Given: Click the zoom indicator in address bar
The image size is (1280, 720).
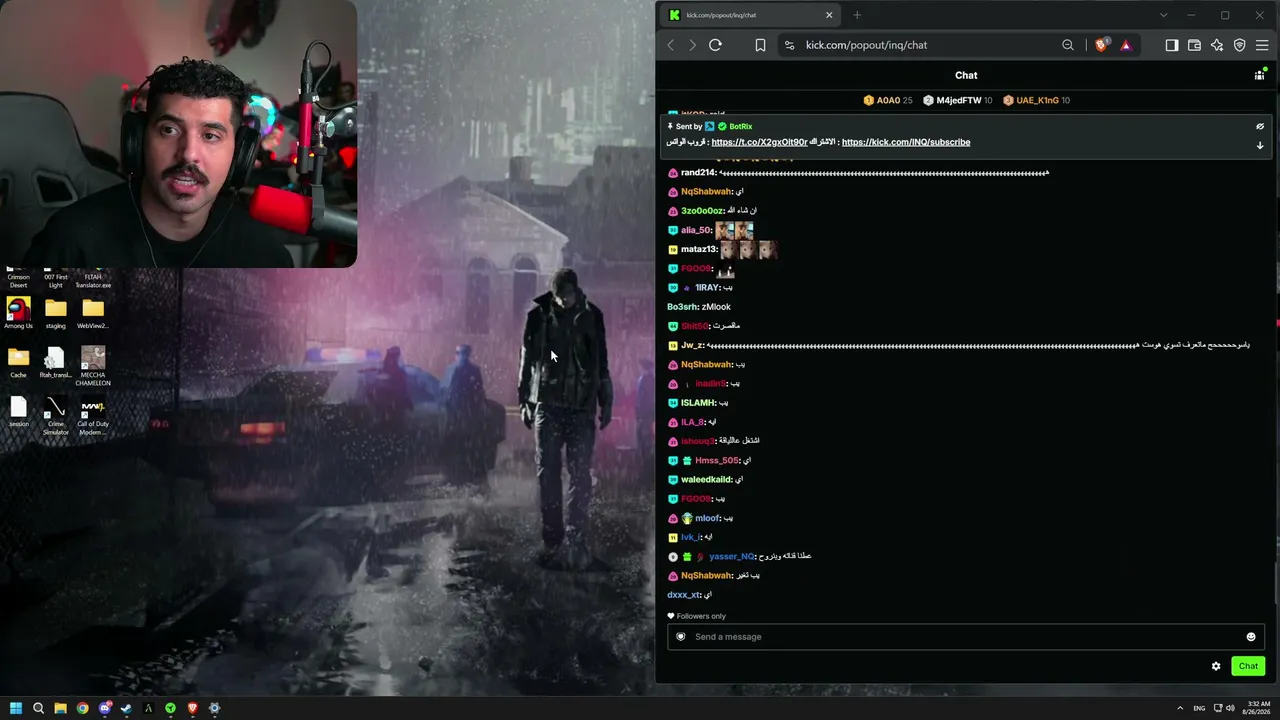Looking at the screenshot, I should click(x=1068, y=45).
